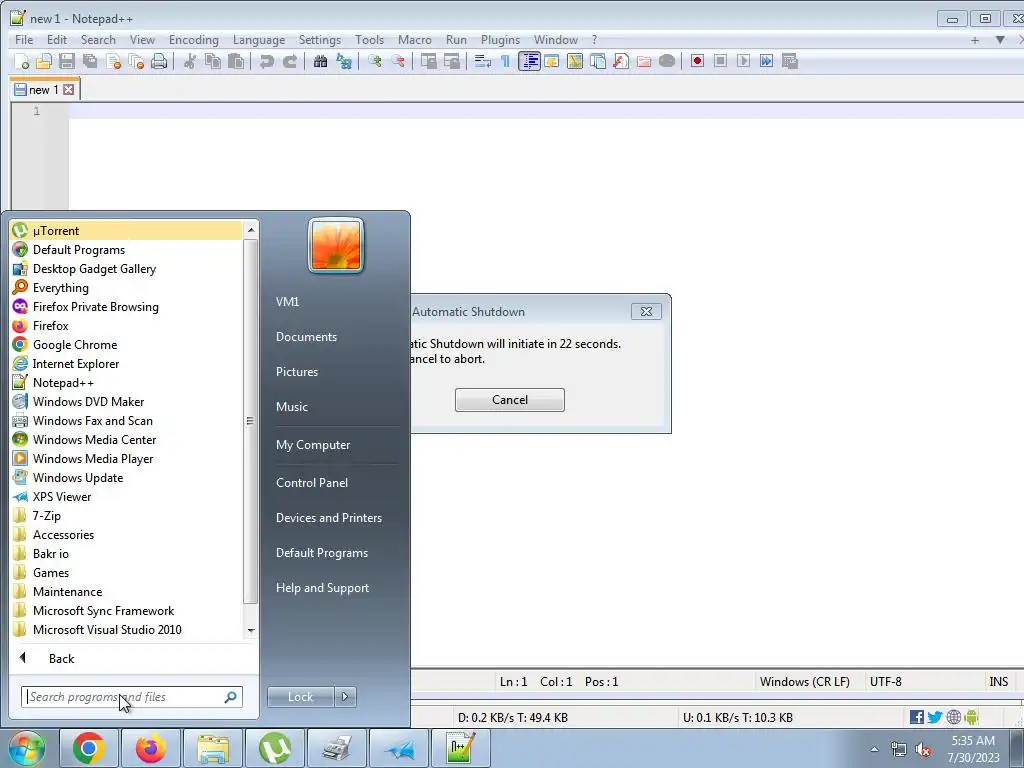Click the Save toolbar icon
1024x768 pixels.
pos(67,61)
